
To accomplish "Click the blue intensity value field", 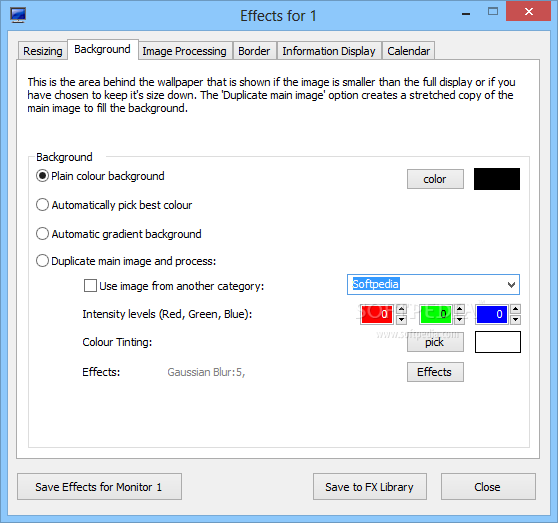I will 491,314.
